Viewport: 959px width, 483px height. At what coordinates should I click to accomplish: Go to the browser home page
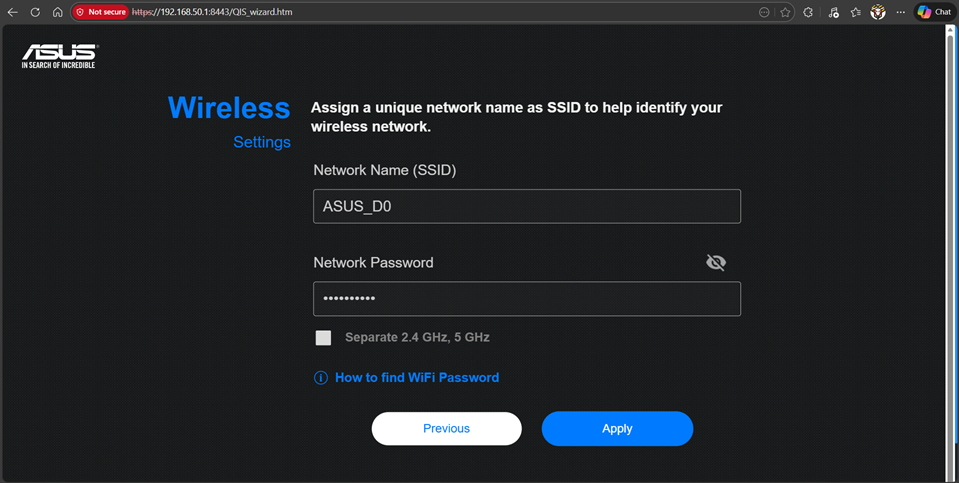(x=57, y=12)
